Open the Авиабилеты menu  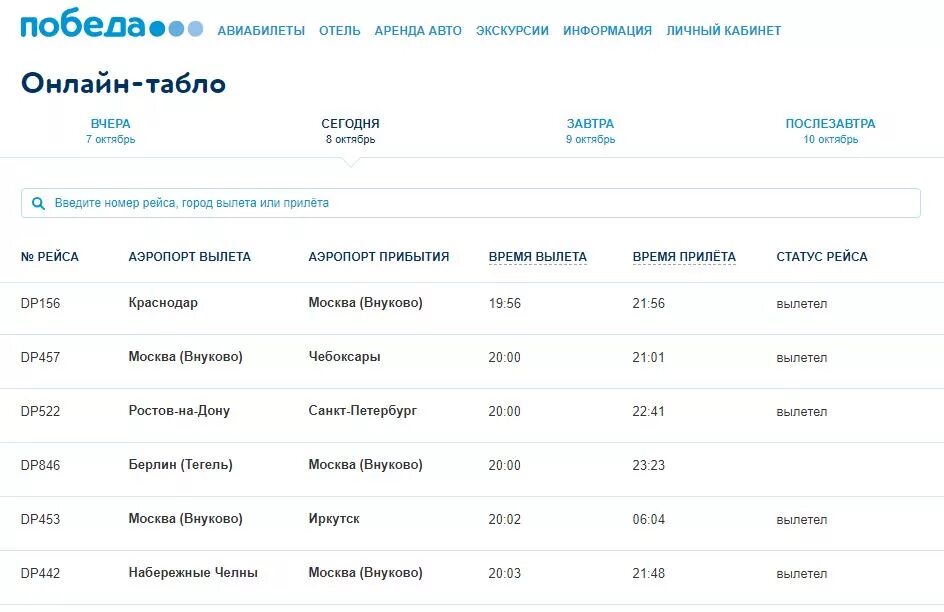pyautogui.click(x=261, y=31)
